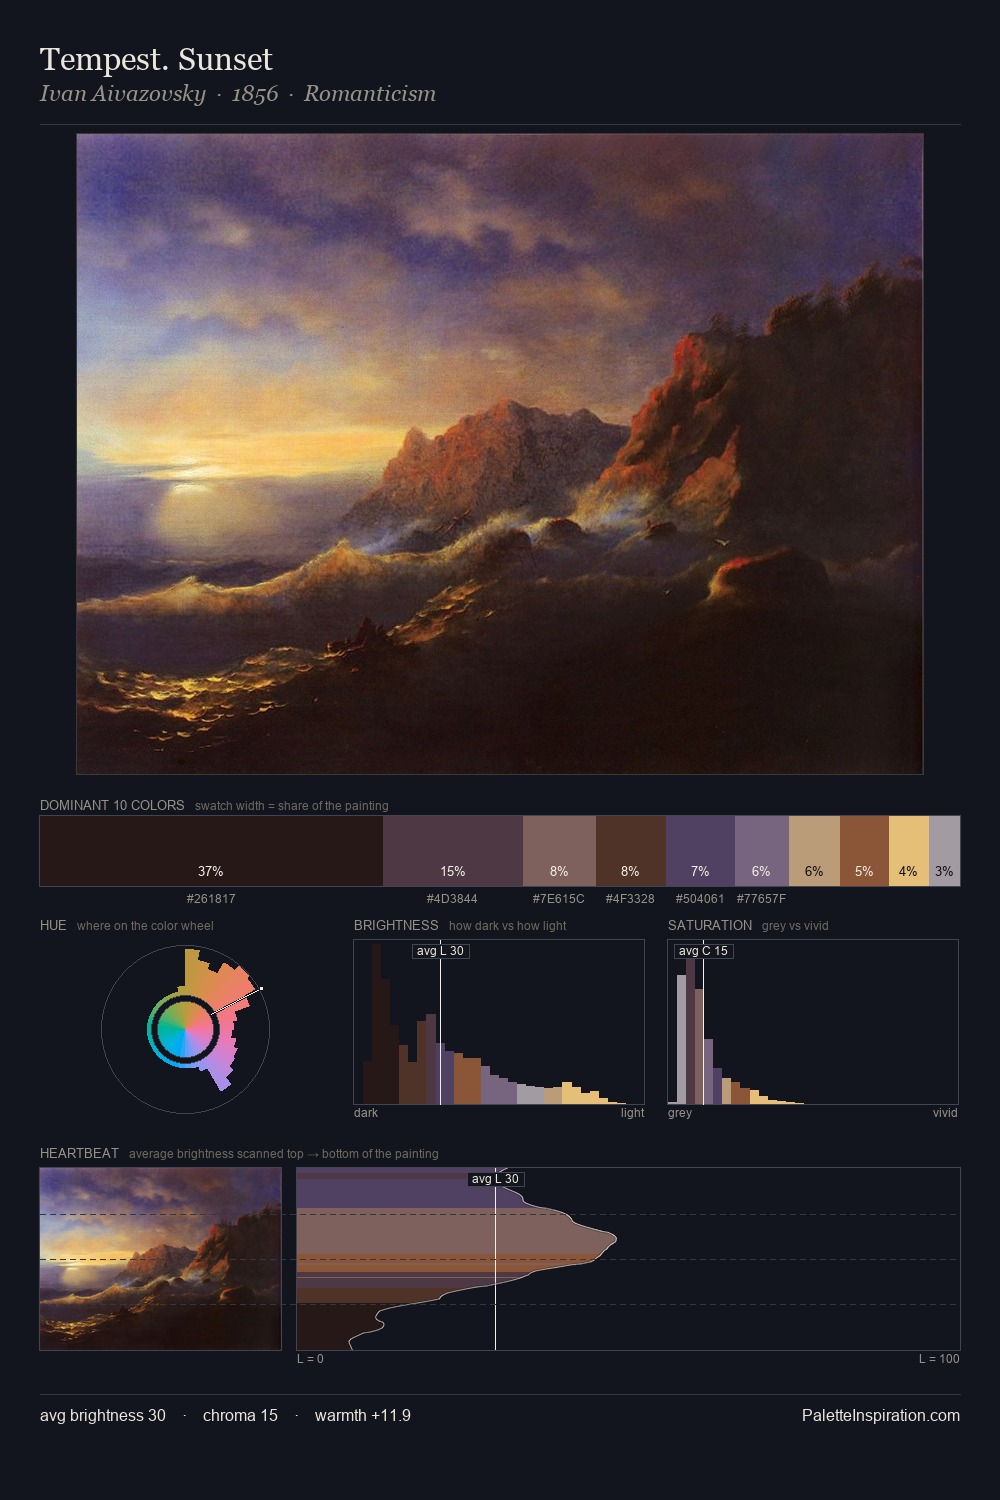Click the 'avg L 30' label in Brightness

[x=440, y=951]
